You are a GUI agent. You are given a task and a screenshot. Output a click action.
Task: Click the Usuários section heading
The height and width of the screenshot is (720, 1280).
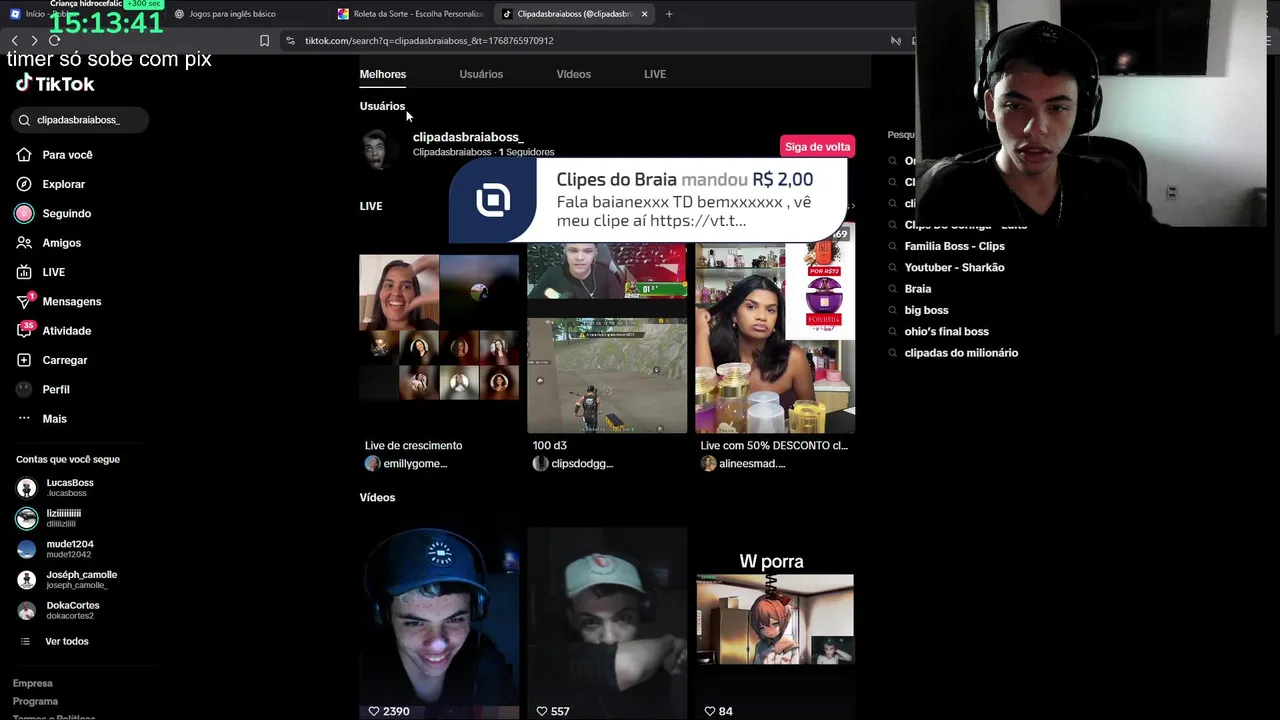click(x=382, y=106)
